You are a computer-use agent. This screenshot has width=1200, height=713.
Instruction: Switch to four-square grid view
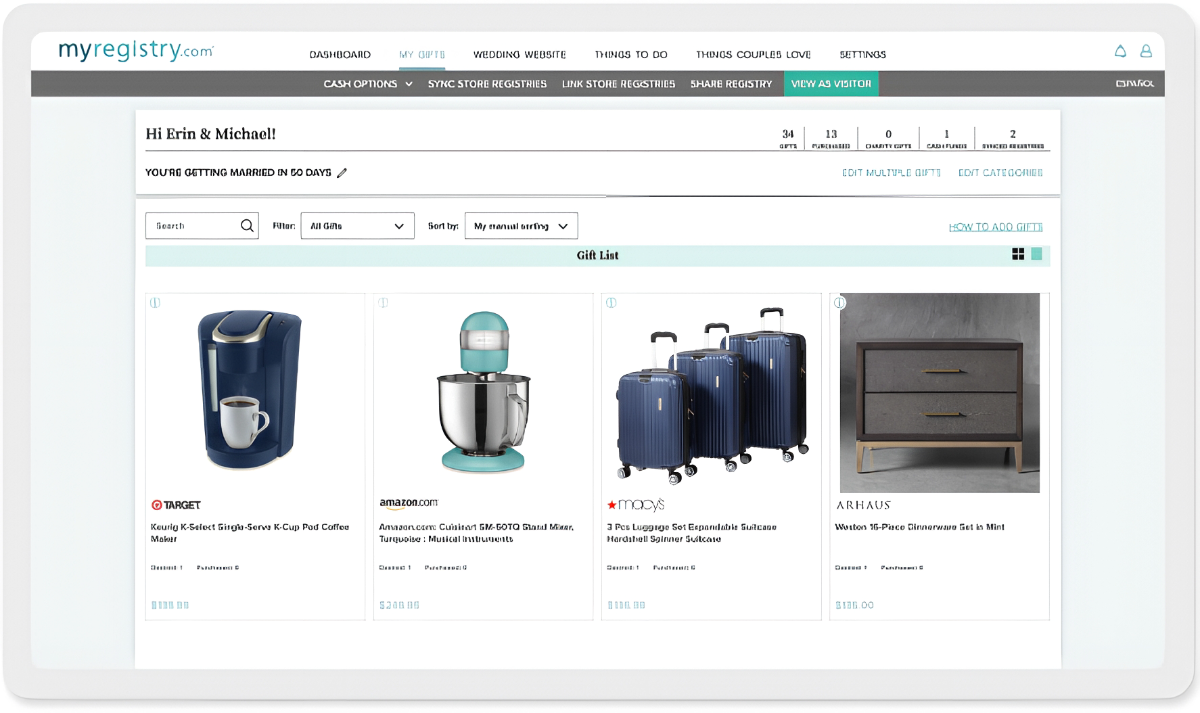coord(1018,254)
